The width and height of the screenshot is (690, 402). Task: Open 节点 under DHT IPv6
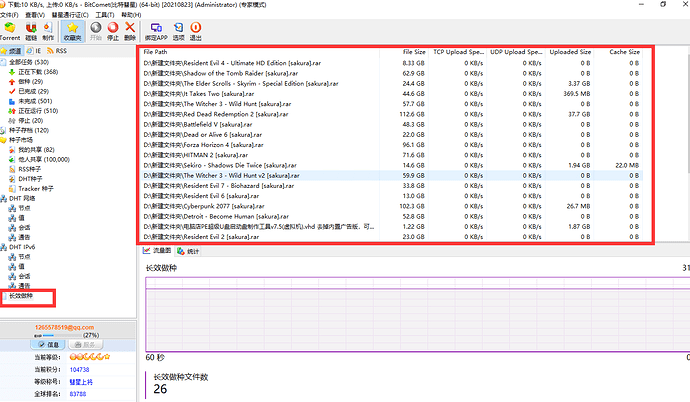pyautogui.click(x=20, y=257)
